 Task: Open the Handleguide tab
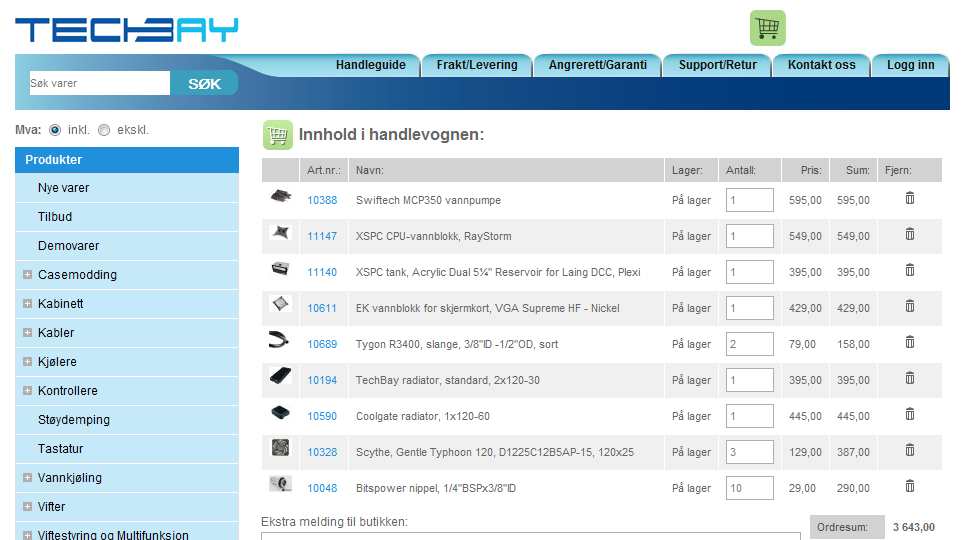tap(370, 65)
